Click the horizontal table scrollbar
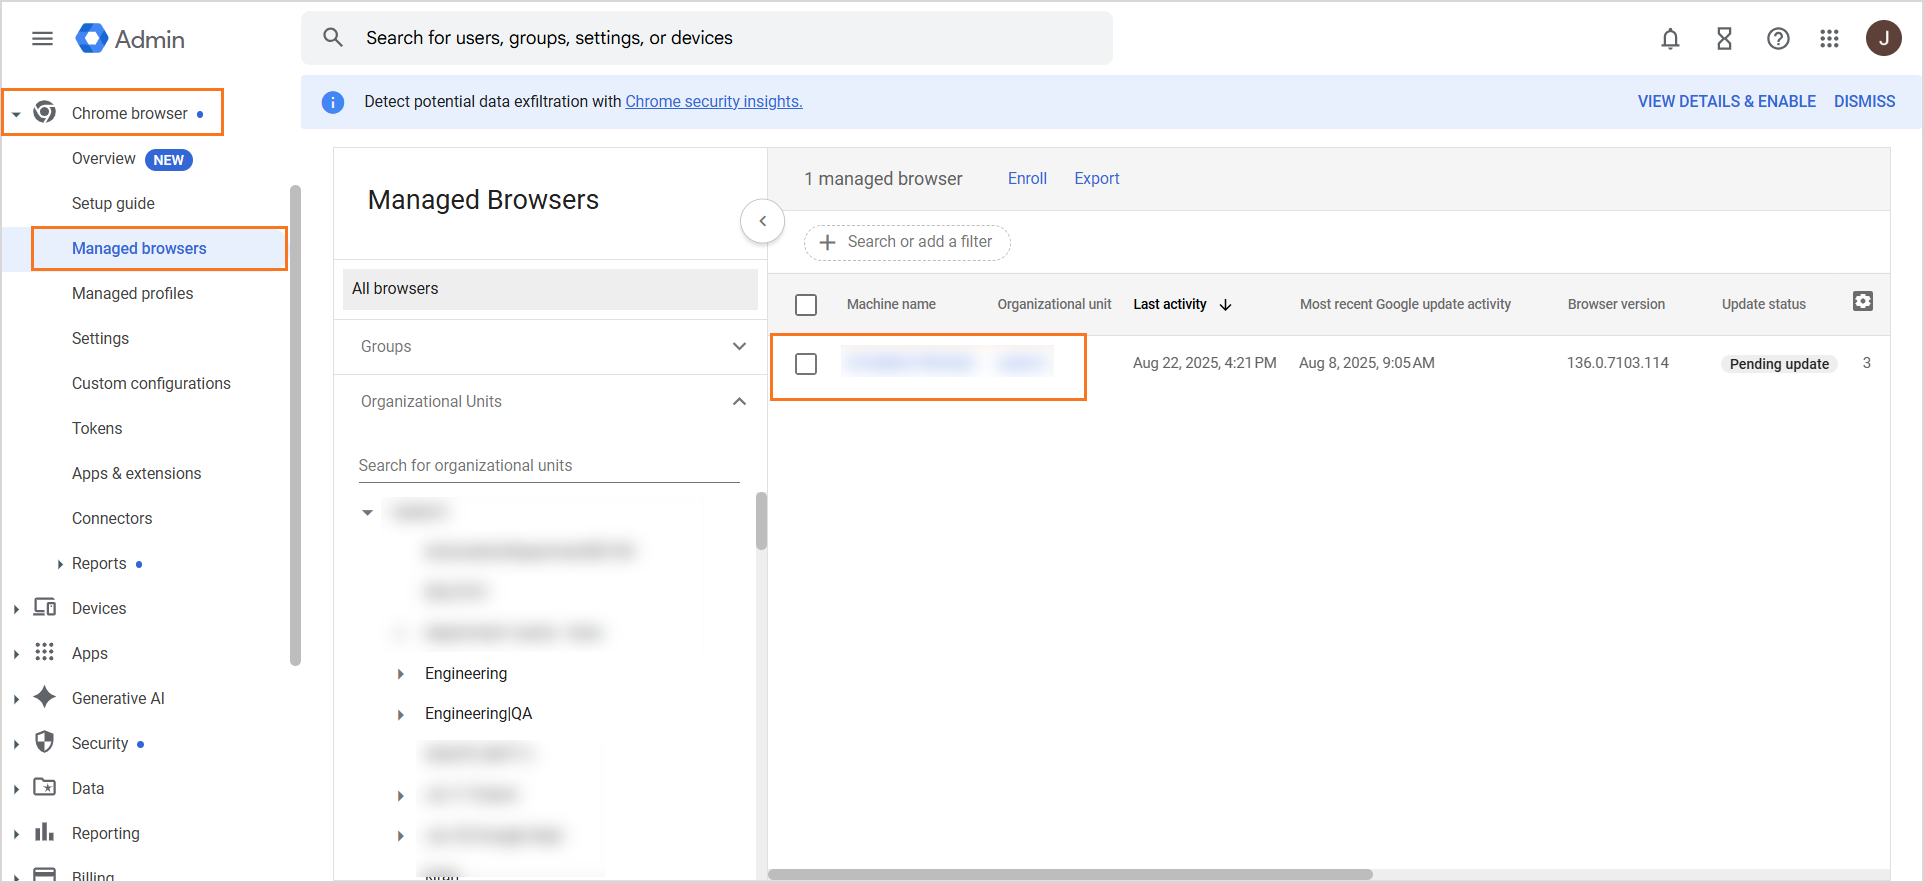The image size is (1924, 883). (1070, 874)
